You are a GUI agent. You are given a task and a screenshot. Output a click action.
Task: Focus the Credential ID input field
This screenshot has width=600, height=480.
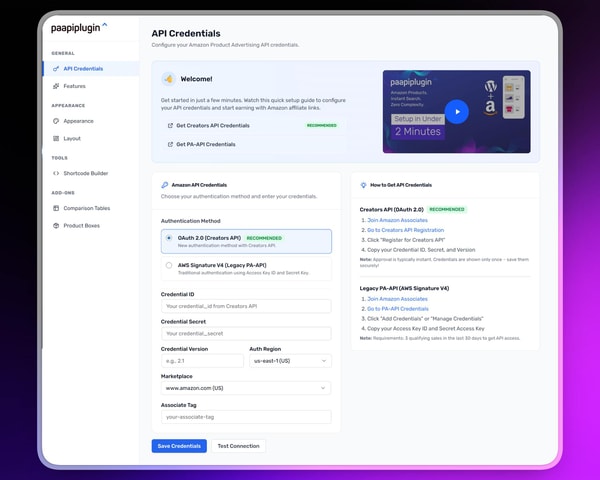[246, 306]
